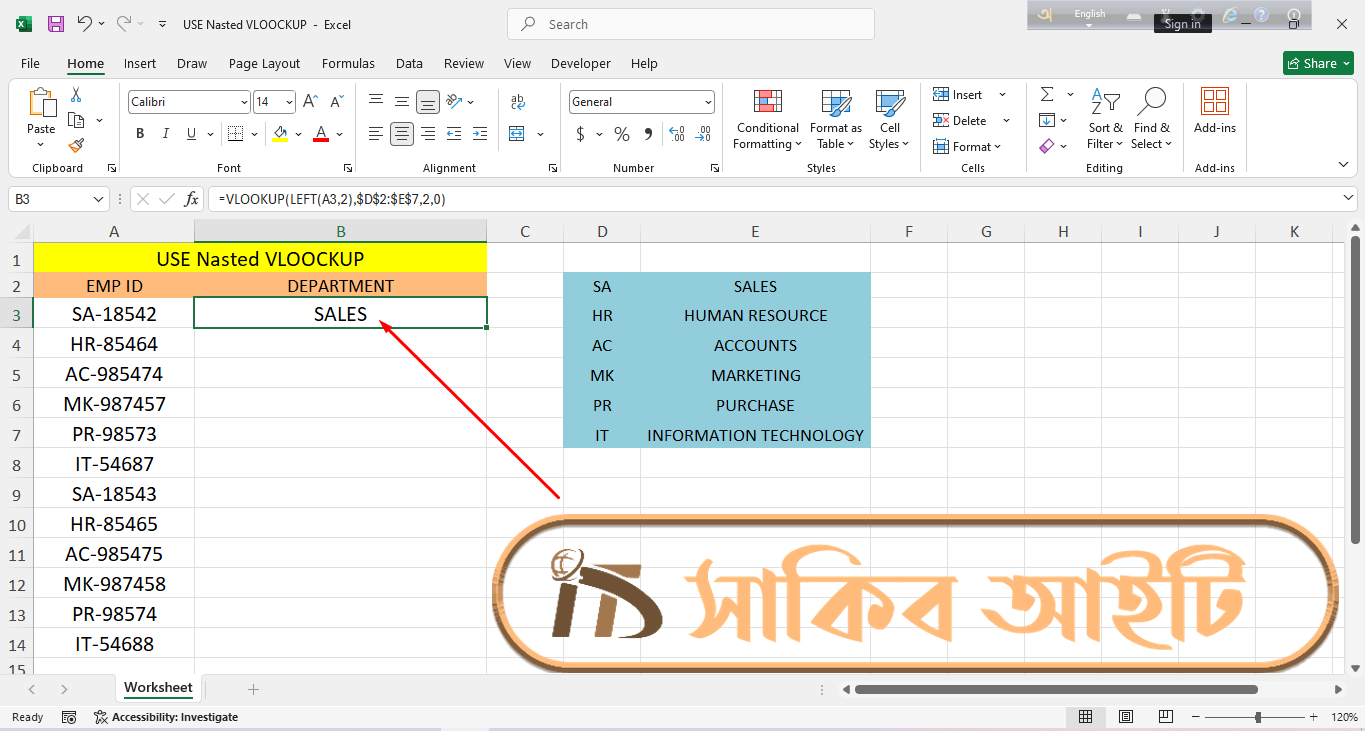1365x731 pixels.
Task: Open the Add-ins icon
Action: 1214,110
